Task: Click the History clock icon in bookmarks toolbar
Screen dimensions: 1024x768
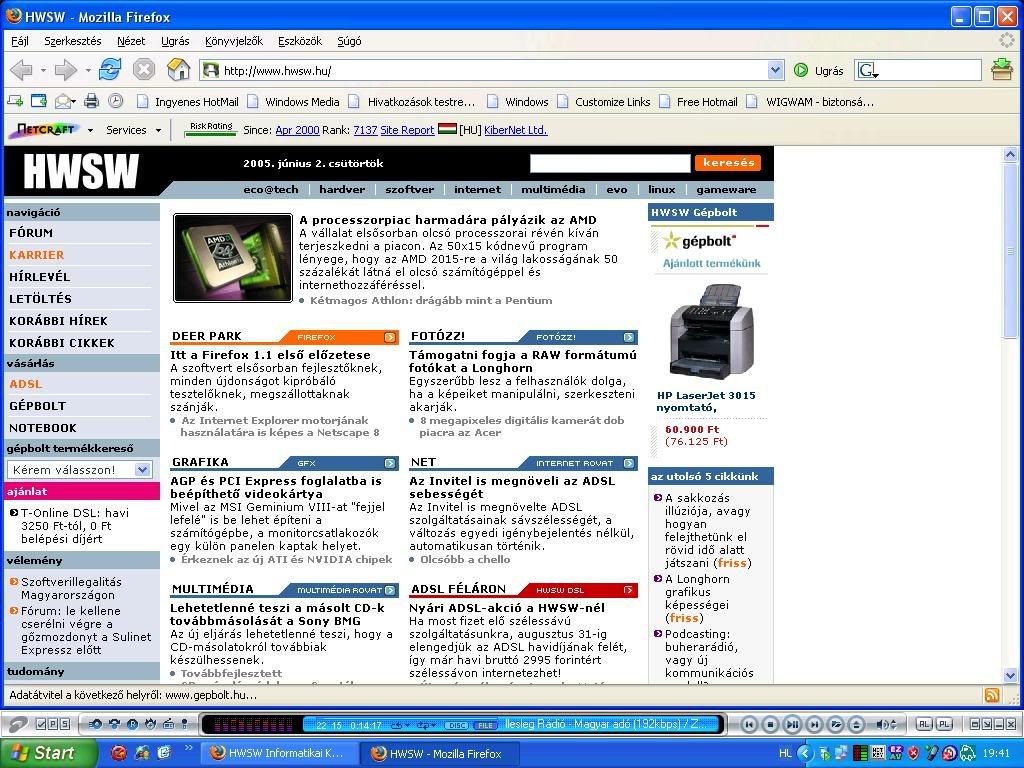Action: 116,101
